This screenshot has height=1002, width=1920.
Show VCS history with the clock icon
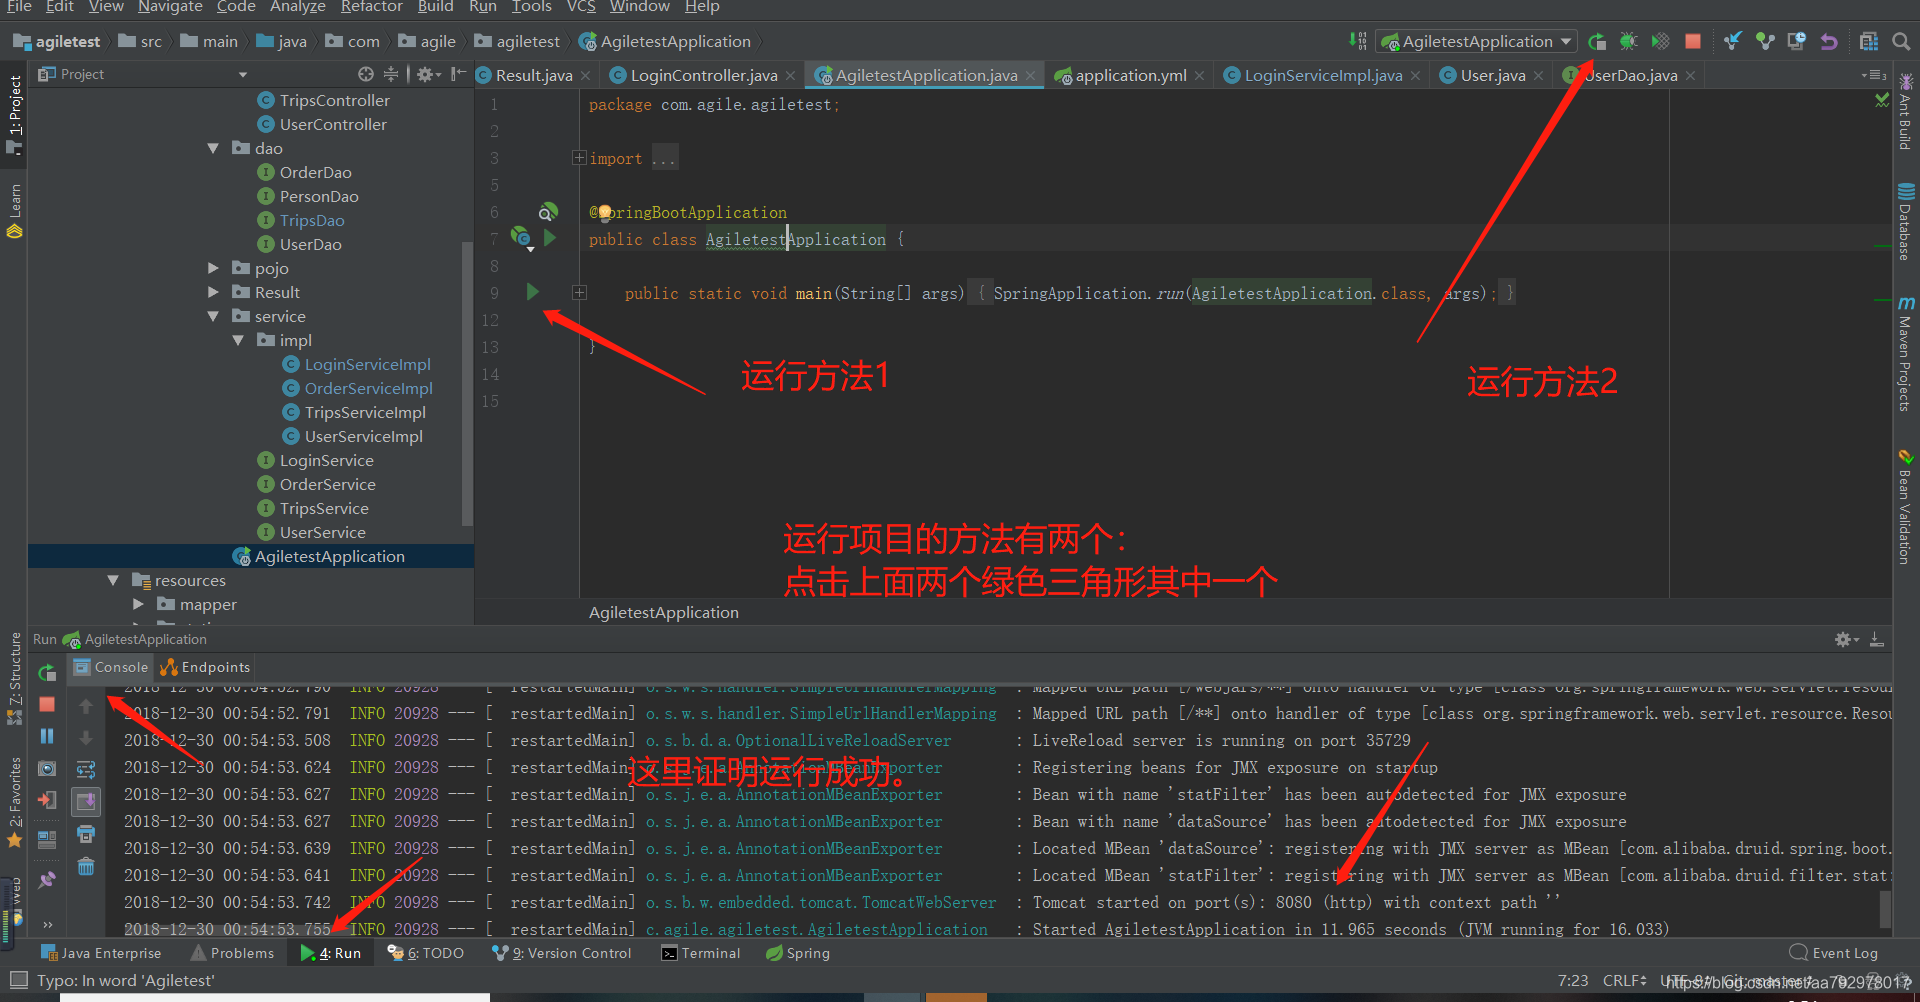point(1797,41)
